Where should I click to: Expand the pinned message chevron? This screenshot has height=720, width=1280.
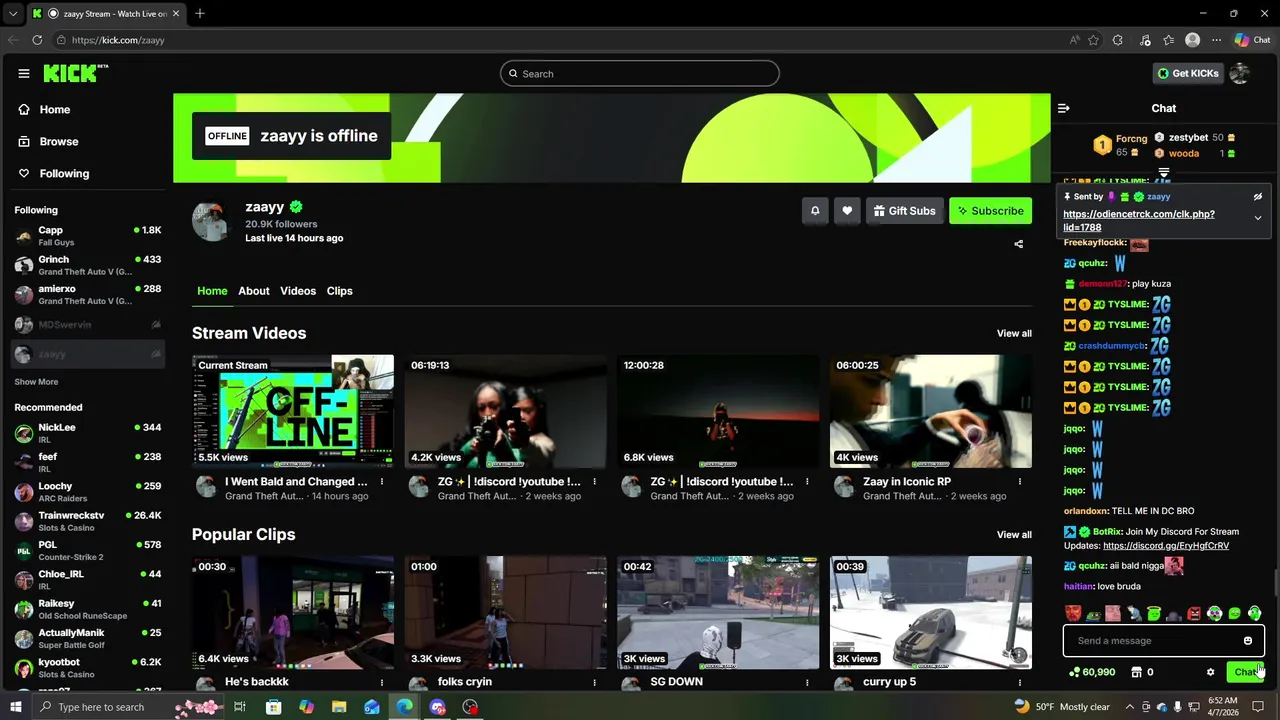coord(1258,218)
